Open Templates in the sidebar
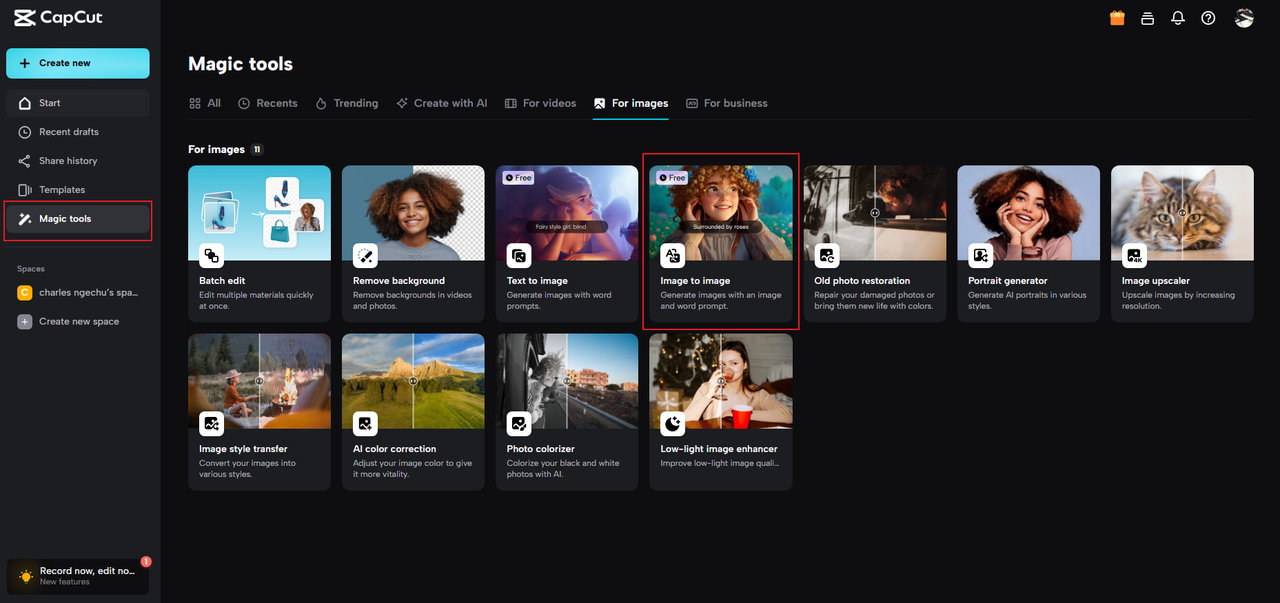 78,190
